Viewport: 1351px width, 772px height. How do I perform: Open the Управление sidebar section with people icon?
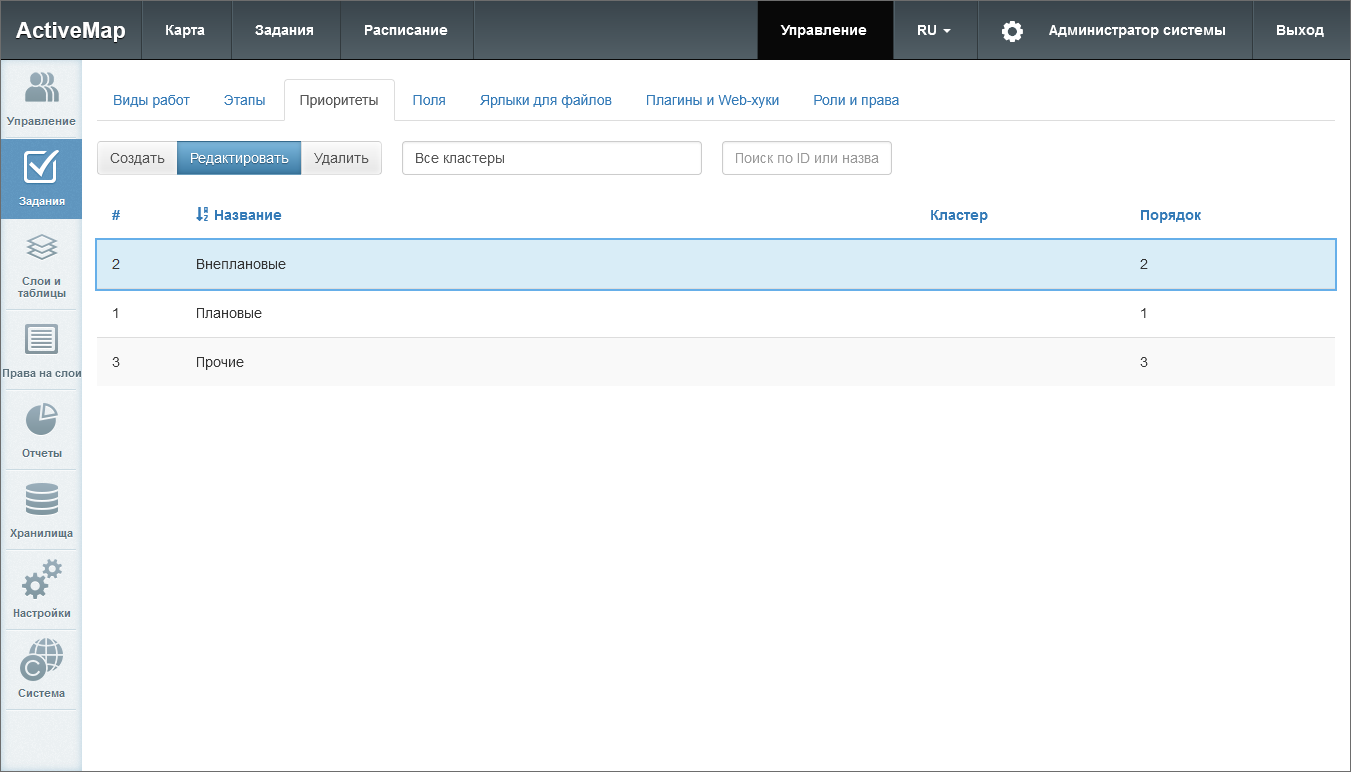41,99
